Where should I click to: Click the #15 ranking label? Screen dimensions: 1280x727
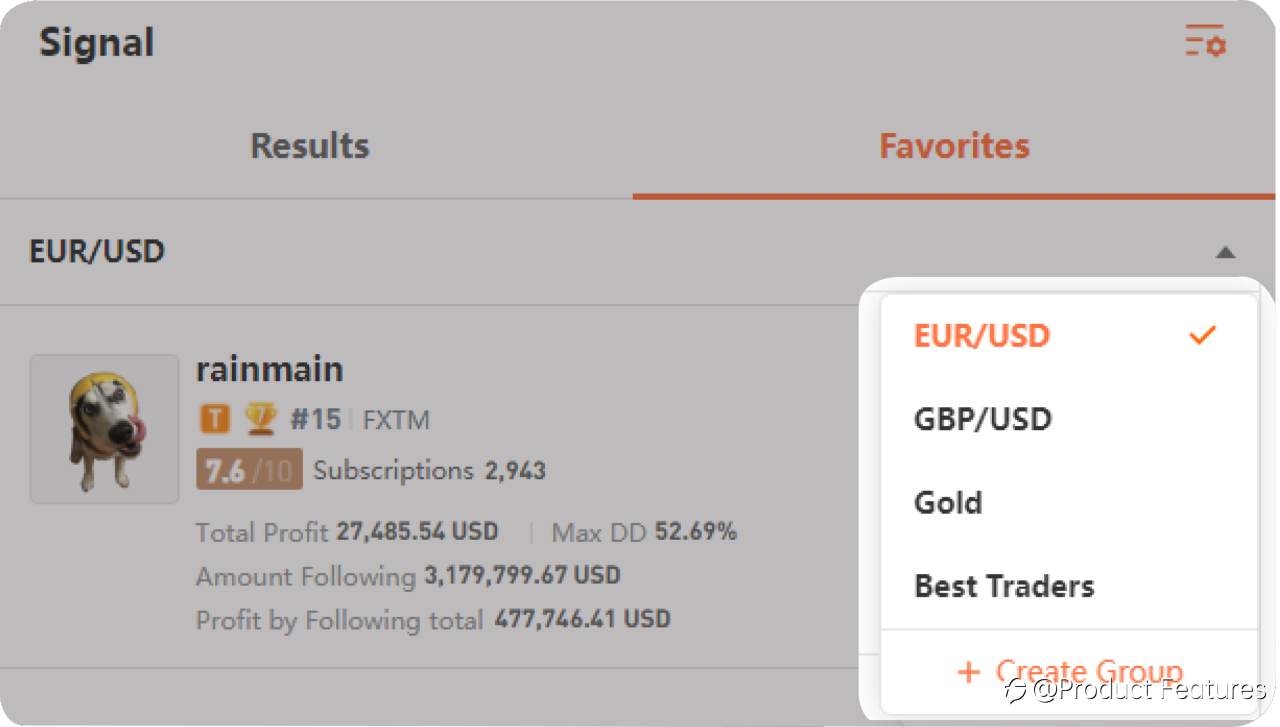[x=316, y=419]
